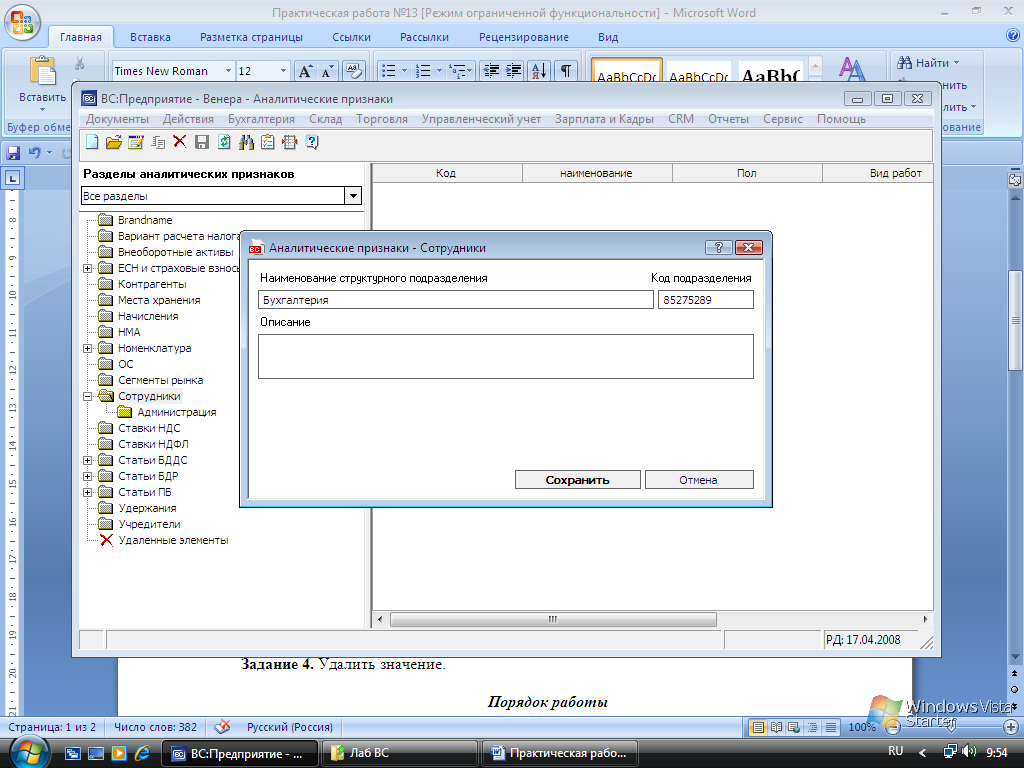
Task: Click Найти in Word ribbon
Action: click(928, 63)
